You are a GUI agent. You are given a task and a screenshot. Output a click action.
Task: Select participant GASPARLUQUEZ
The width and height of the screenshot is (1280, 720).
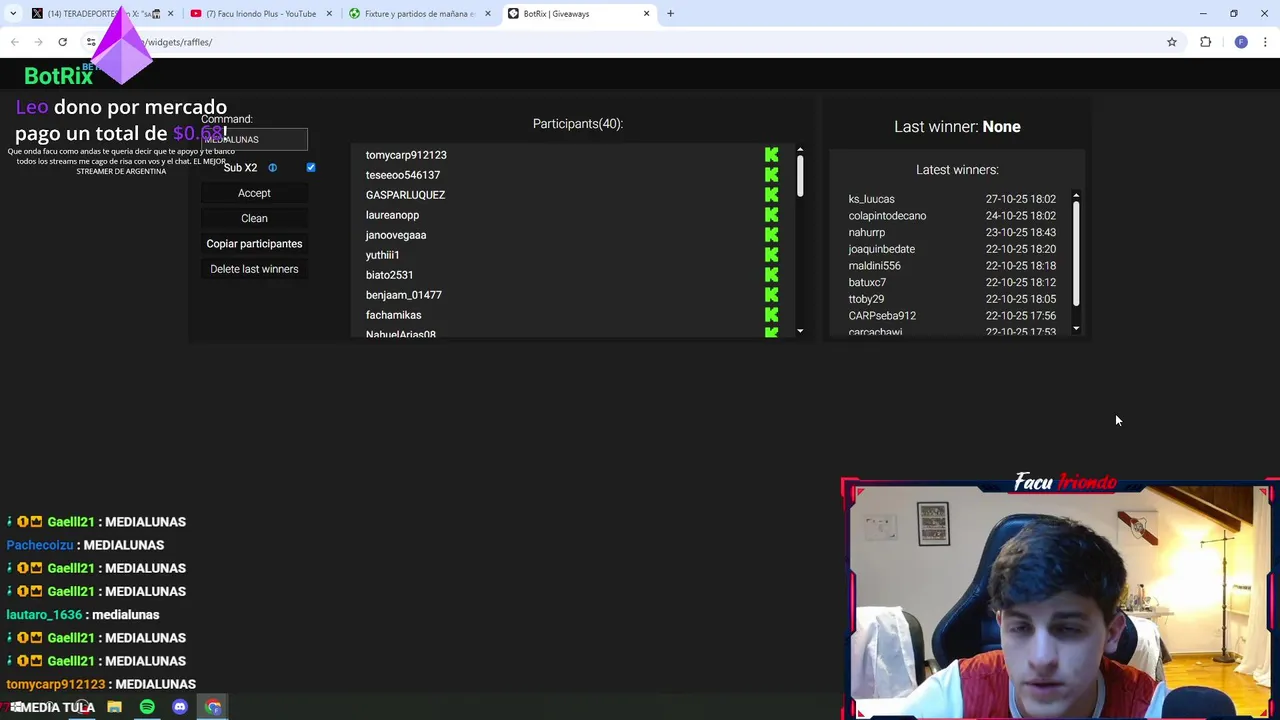coord(405,195)
